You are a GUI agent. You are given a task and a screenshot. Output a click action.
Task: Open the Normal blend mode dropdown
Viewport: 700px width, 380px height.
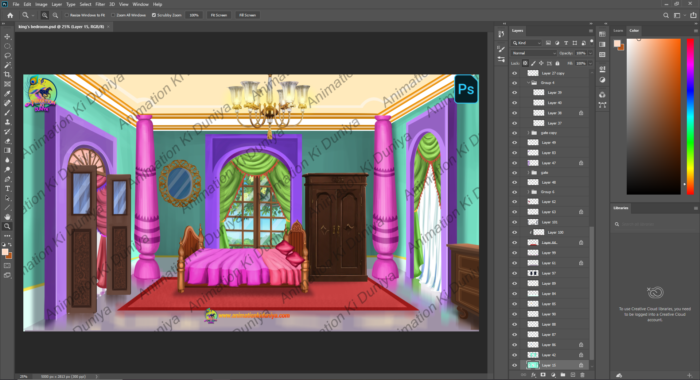click(x=533, y=53)
